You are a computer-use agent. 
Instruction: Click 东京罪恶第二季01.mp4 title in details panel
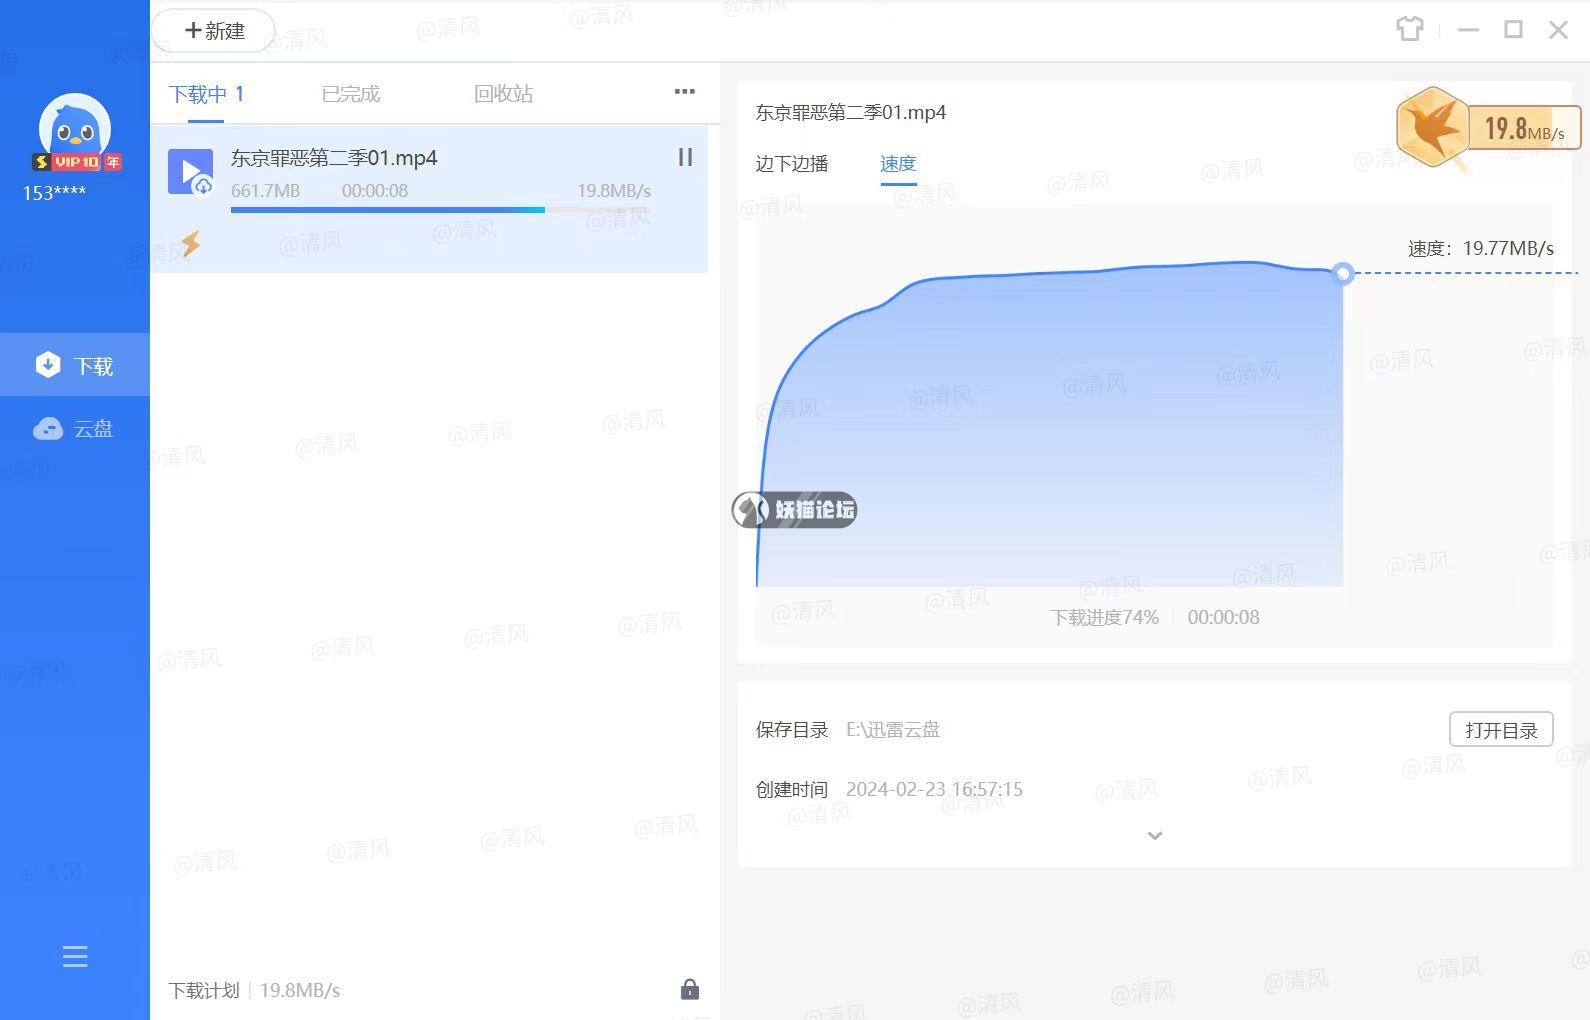coord(850,112)
